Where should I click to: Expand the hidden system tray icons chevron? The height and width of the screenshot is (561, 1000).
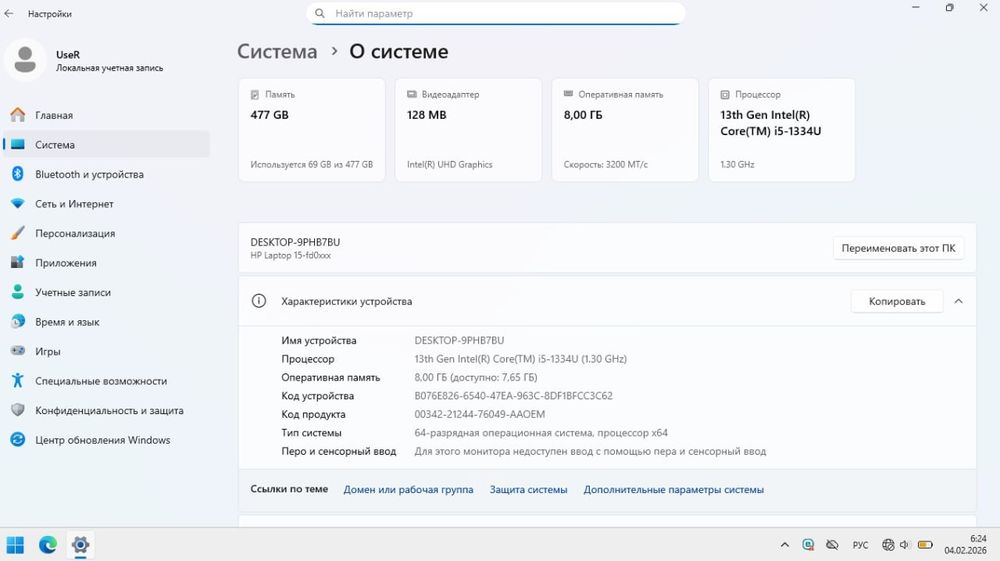click(x=784, y=545)
